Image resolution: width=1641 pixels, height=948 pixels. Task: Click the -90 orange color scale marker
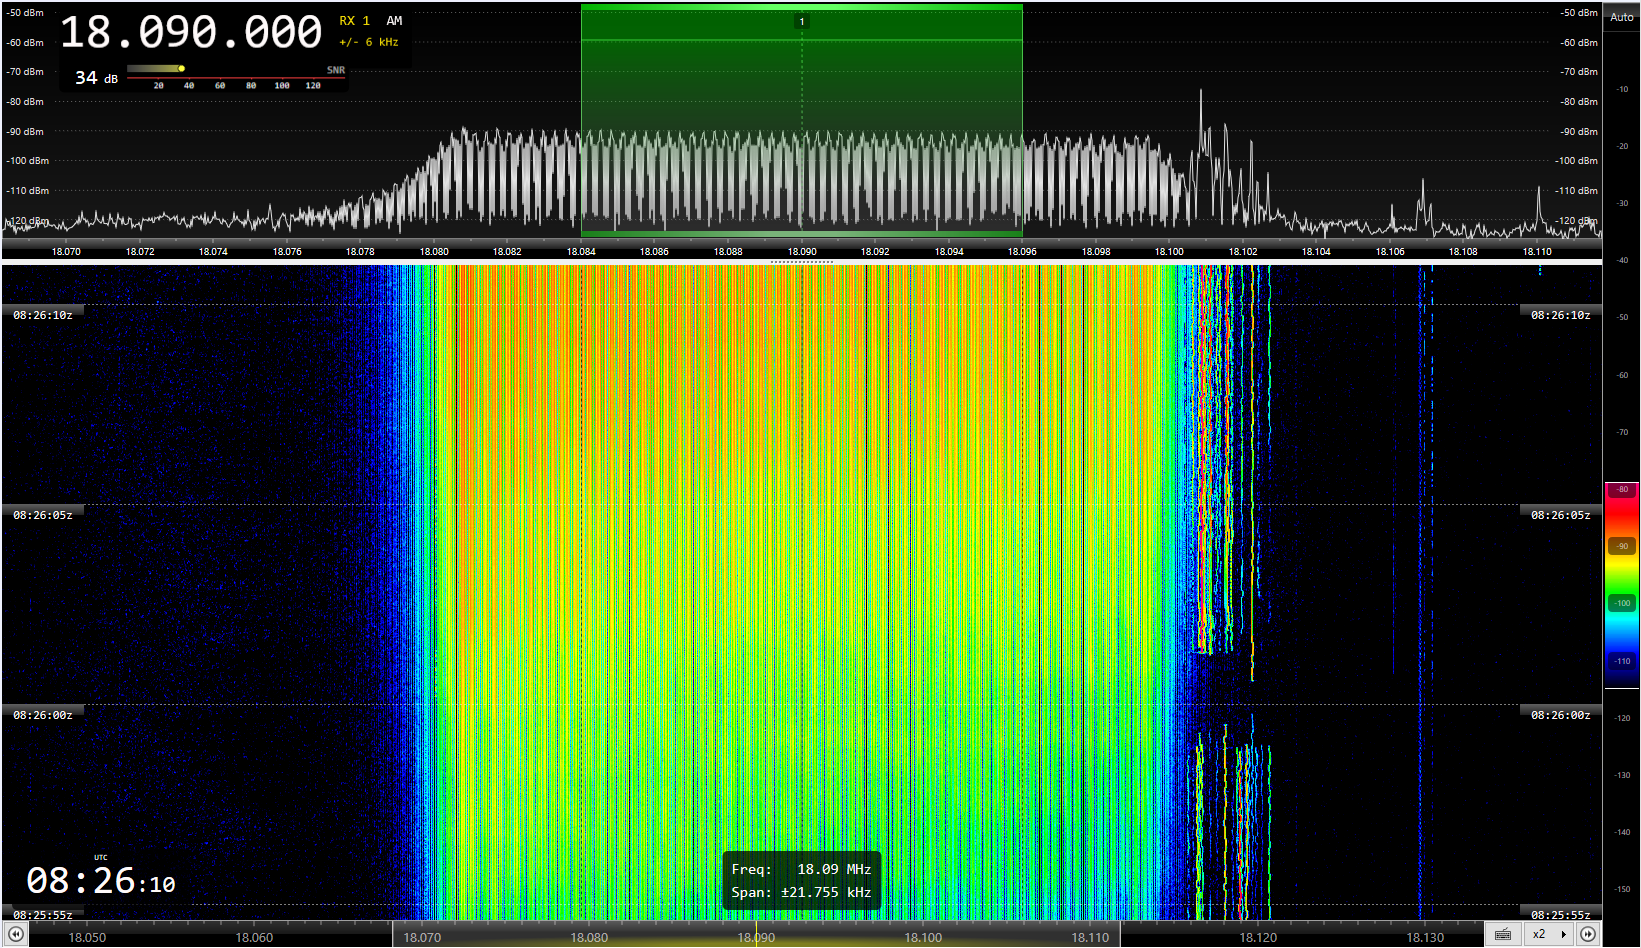point(1622,546)
